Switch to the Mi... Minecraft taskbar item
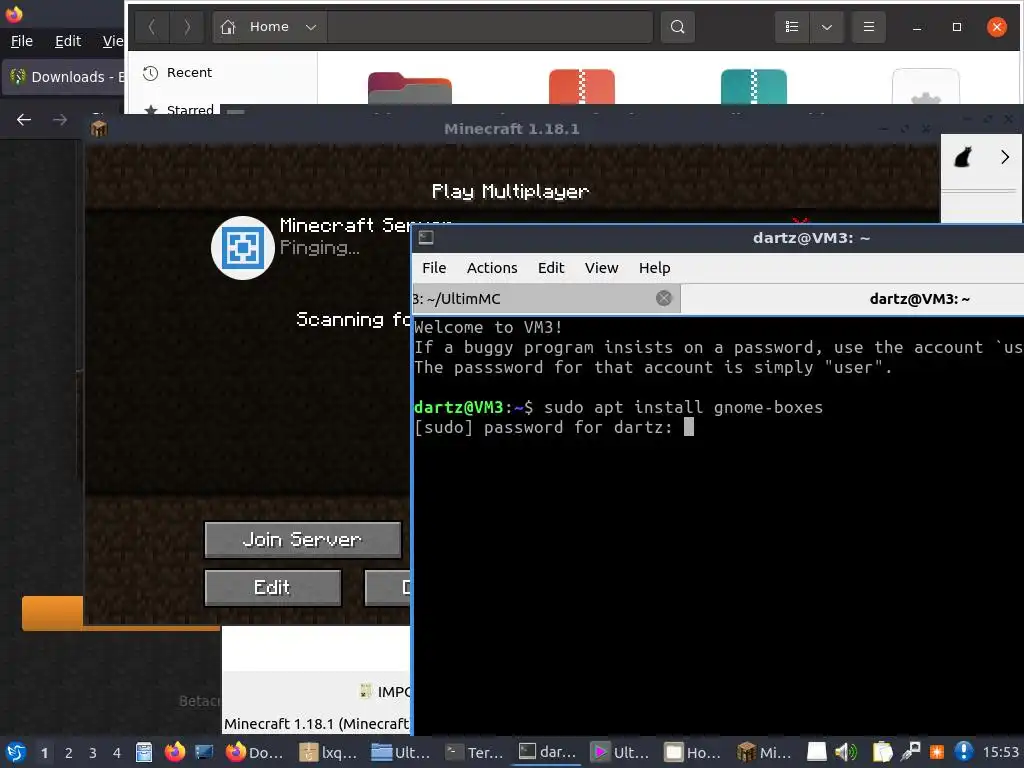The height and width of the screenshot is (768, 1024). [764, 752]
